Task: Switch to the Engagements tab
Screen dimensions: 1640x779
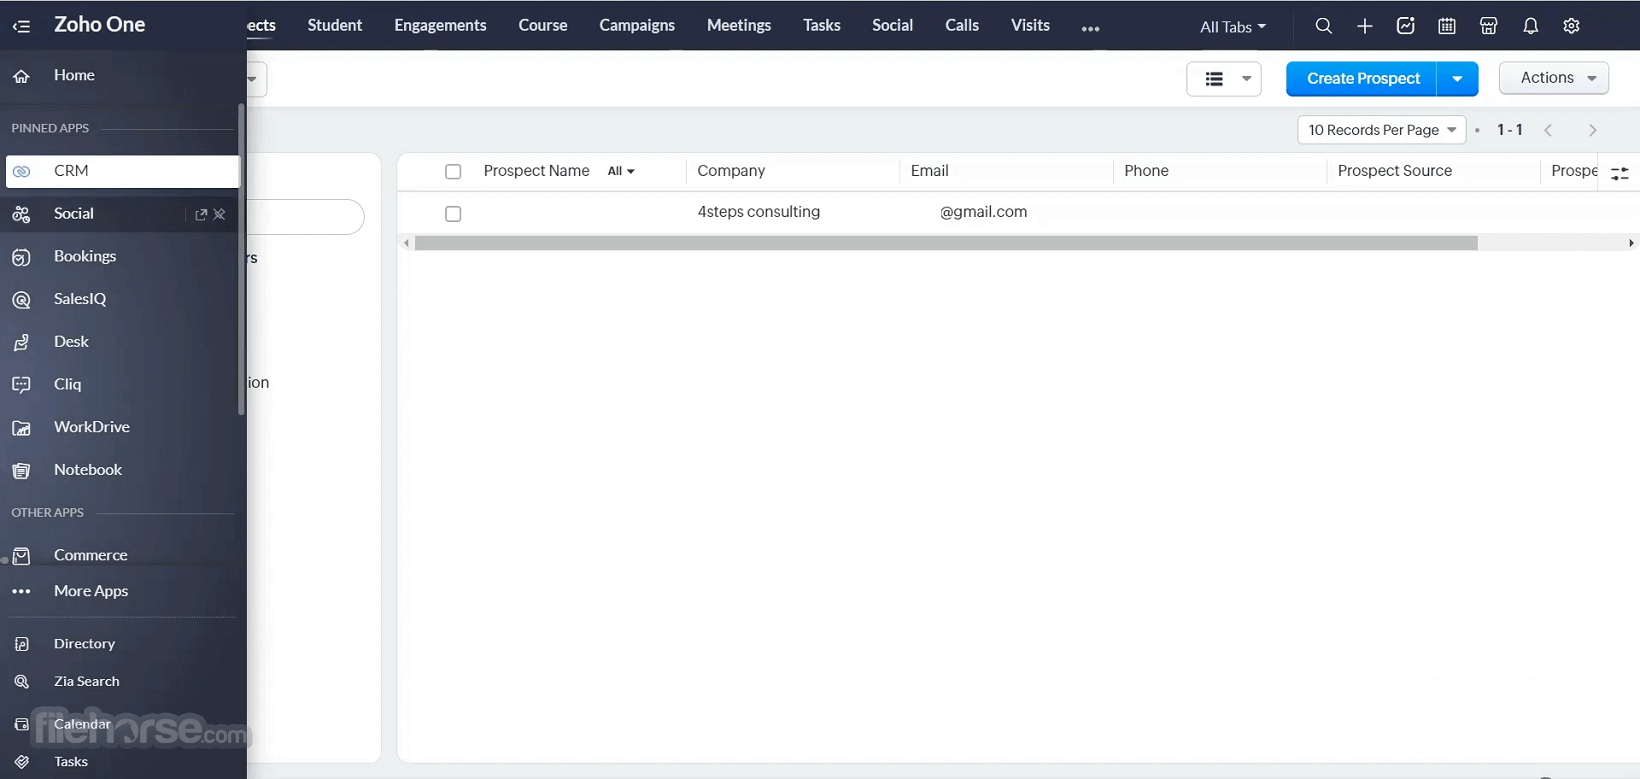Action: (x=440, y=25)
